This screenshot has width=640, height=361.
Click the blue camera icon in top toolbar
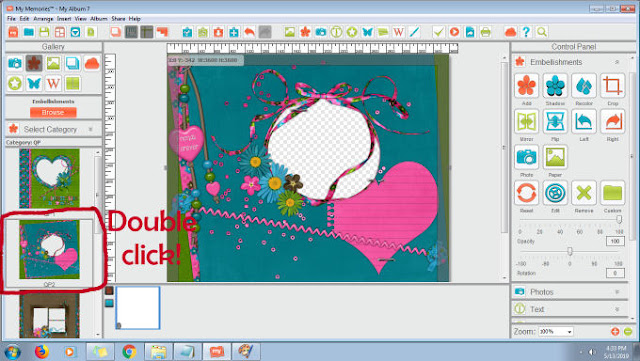coord(321,32)
